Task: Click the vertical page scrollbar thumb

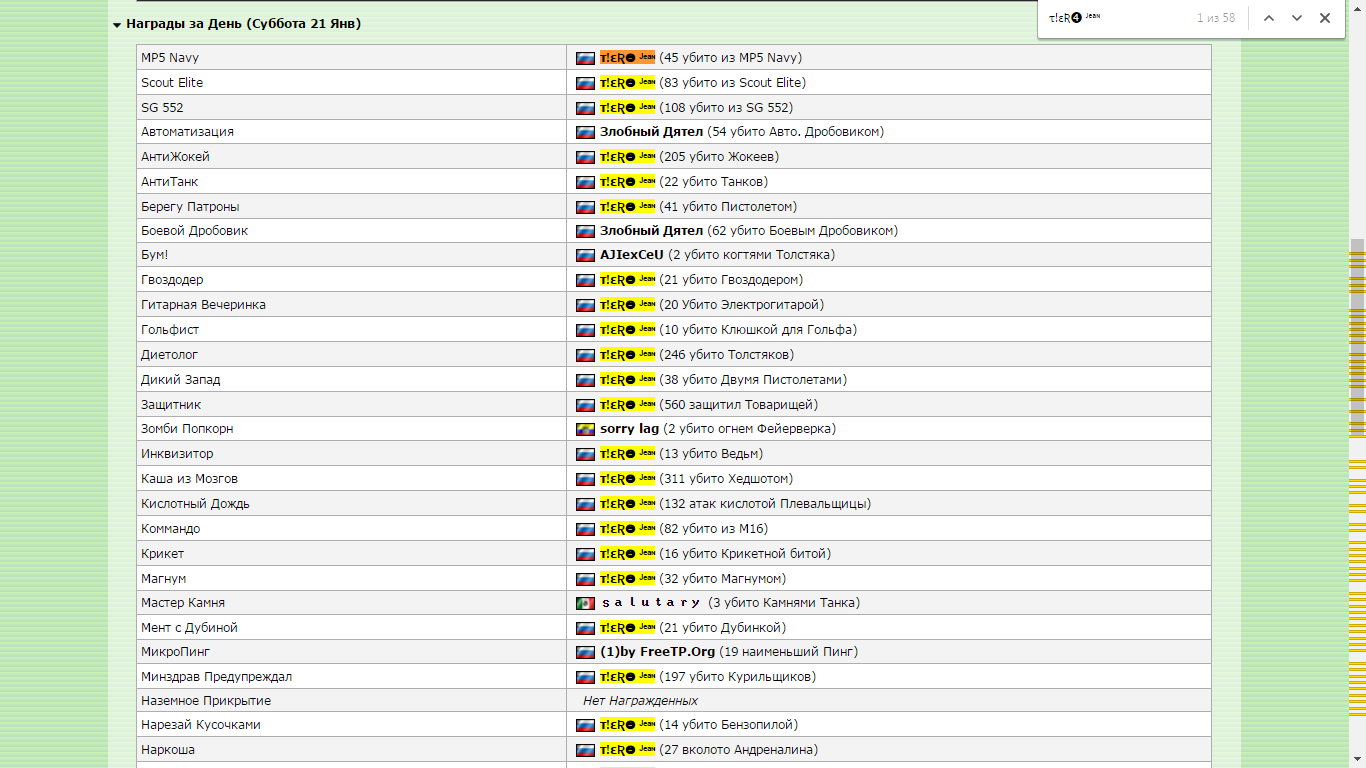Action: (x=1357, y=275)
